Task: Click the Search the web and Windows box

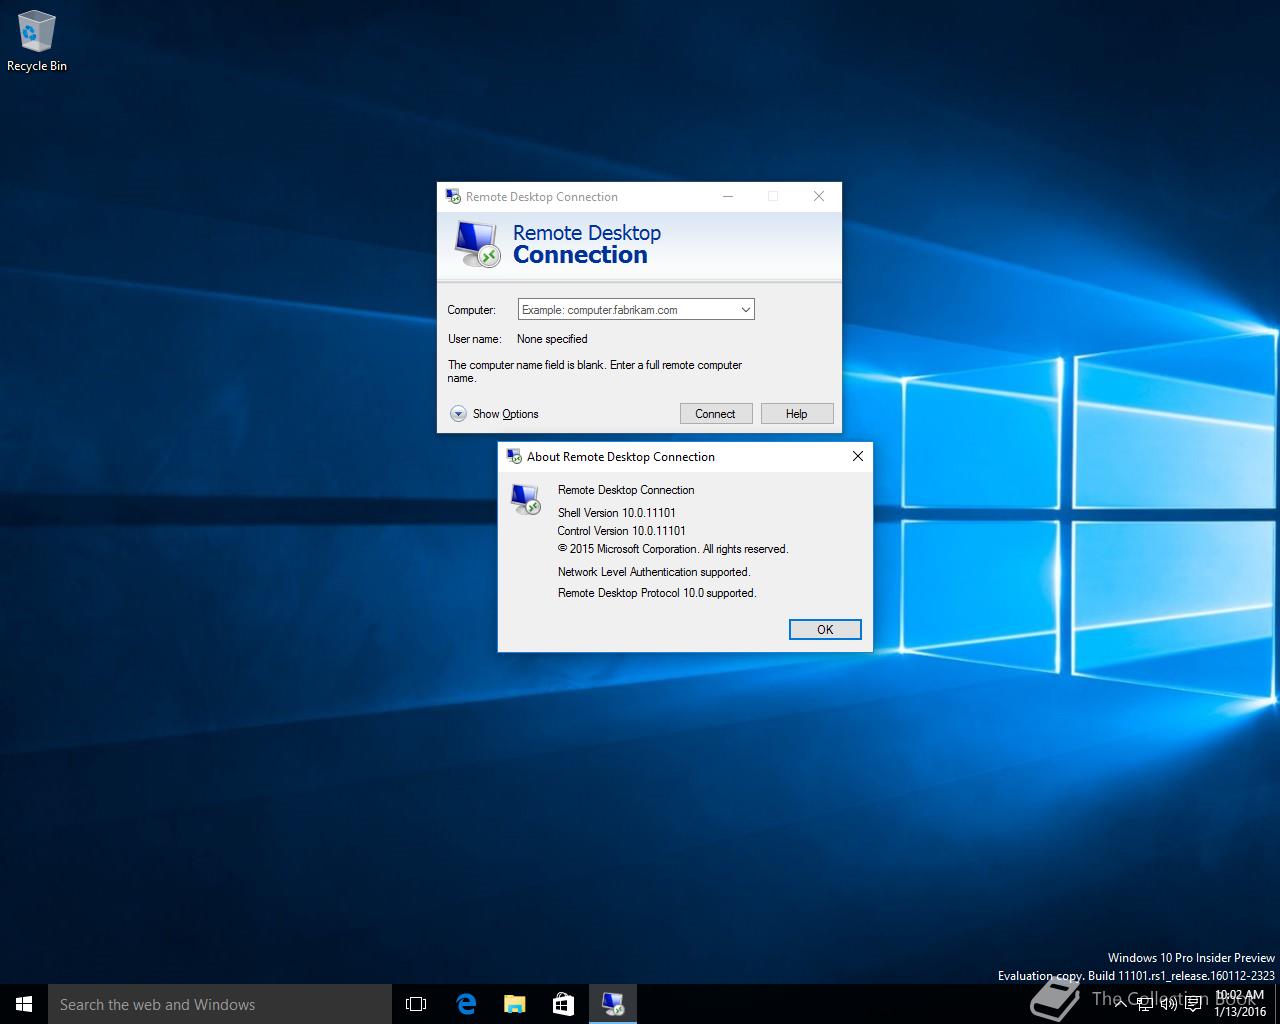Action: click(x=220, y=1004)
